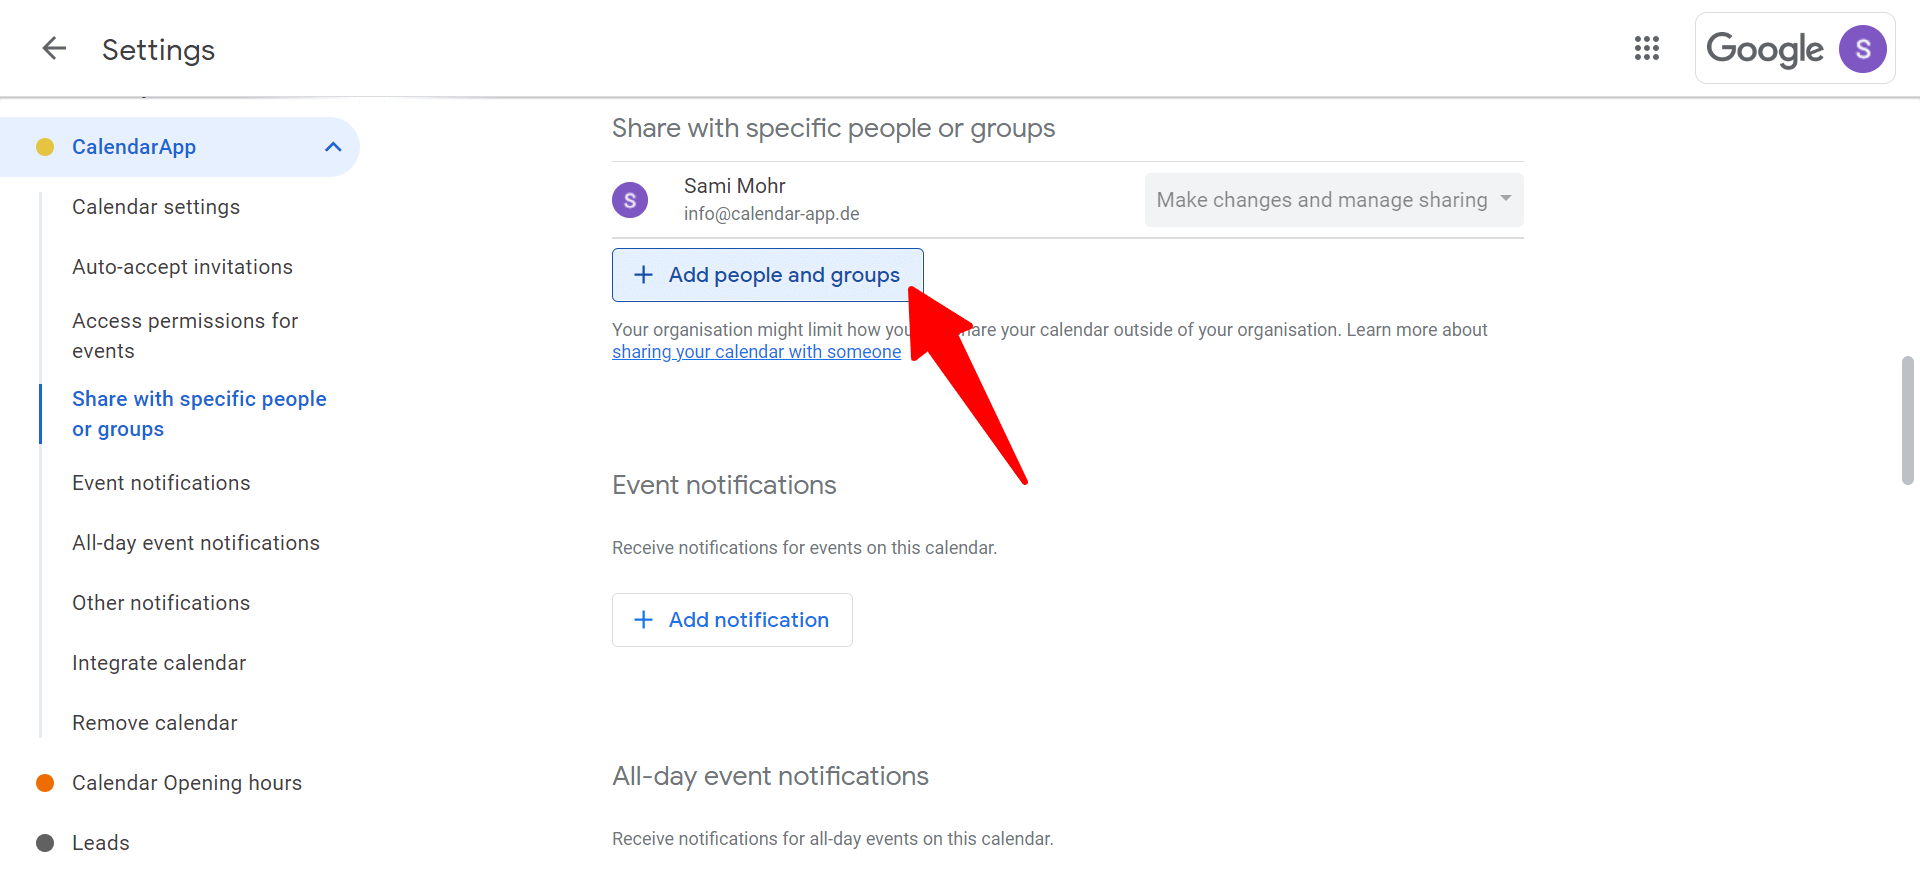Click the Google logo
This screenshot has height=880, width=1920.
pyautogui.click(x=1765, y=49)
